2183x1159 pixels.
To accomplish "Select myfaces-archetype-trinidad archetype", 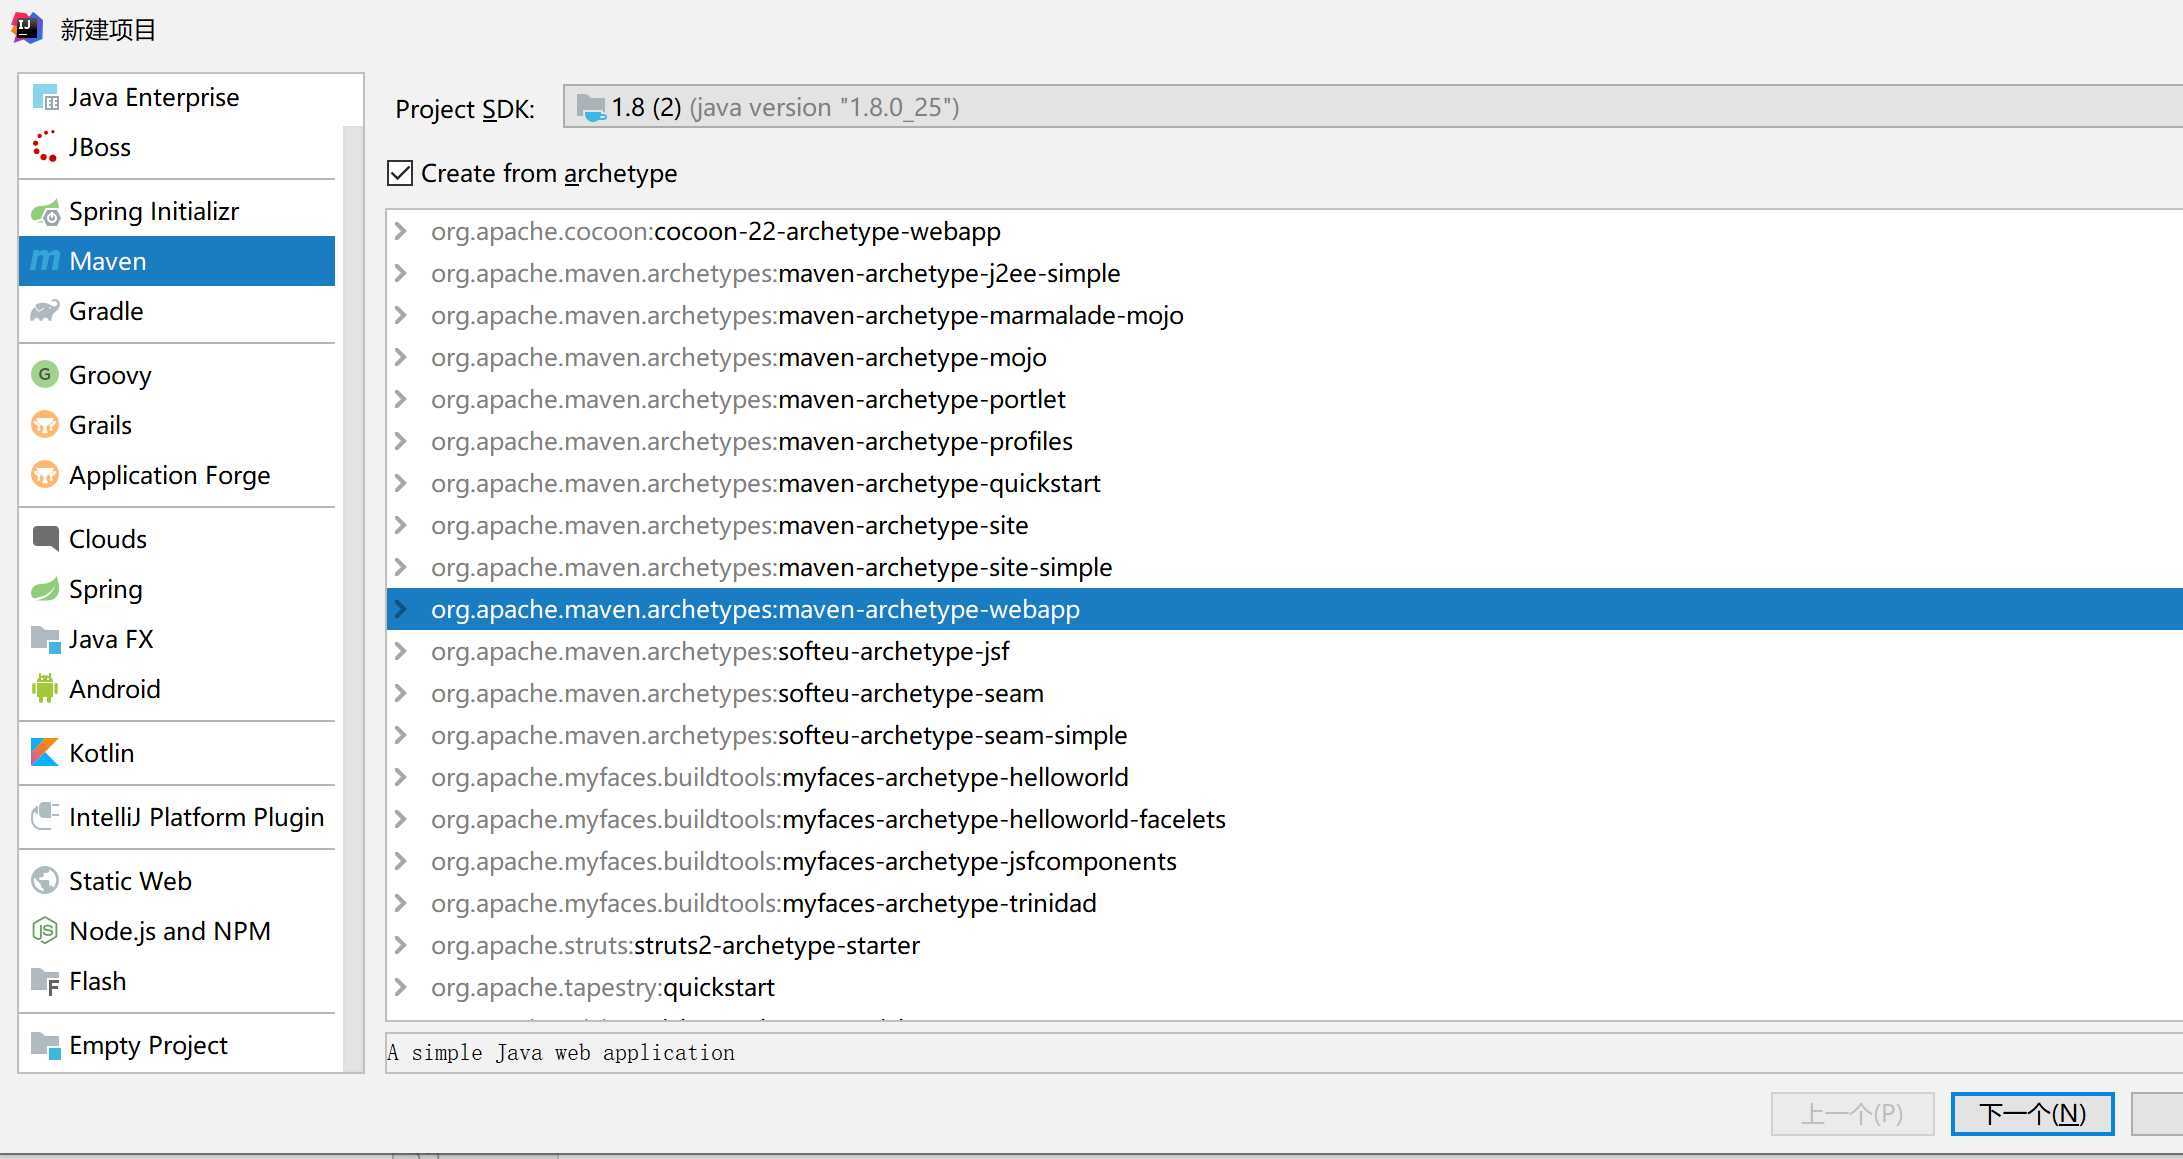I will [x=1284, y=903].
